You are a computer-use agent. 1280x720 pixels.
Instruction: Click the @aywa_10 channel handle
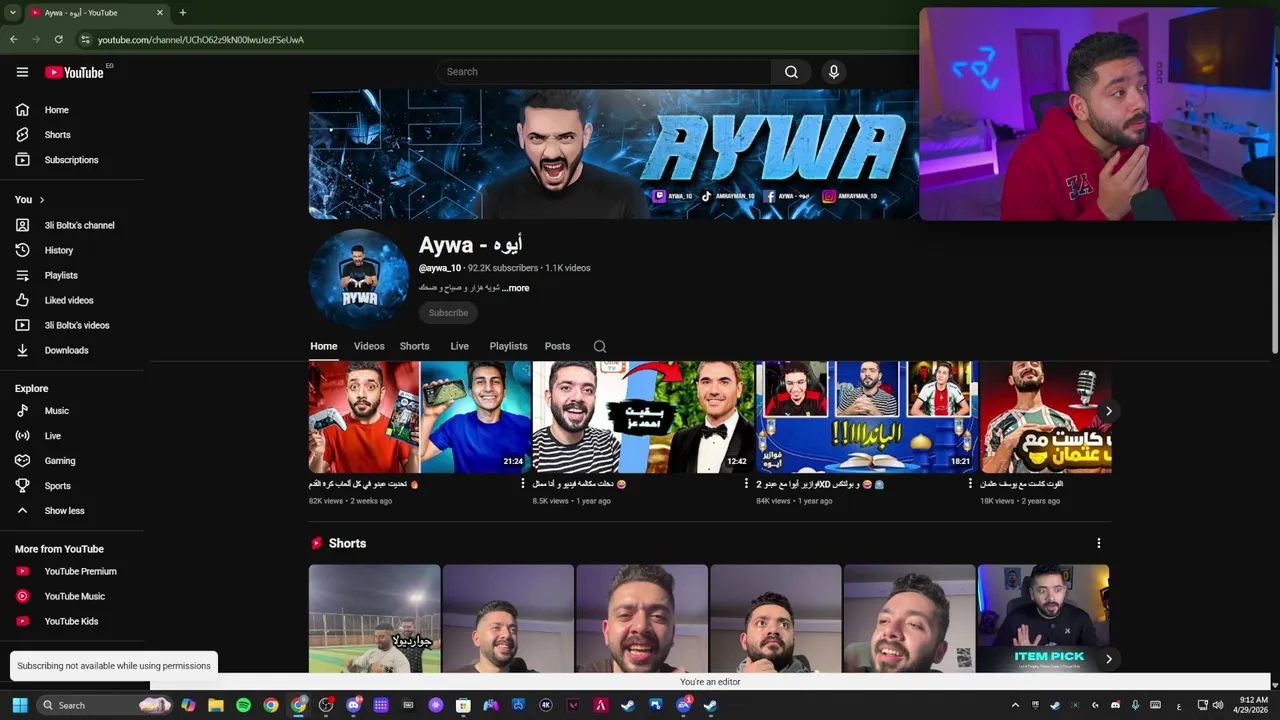(x=440, y=268)
